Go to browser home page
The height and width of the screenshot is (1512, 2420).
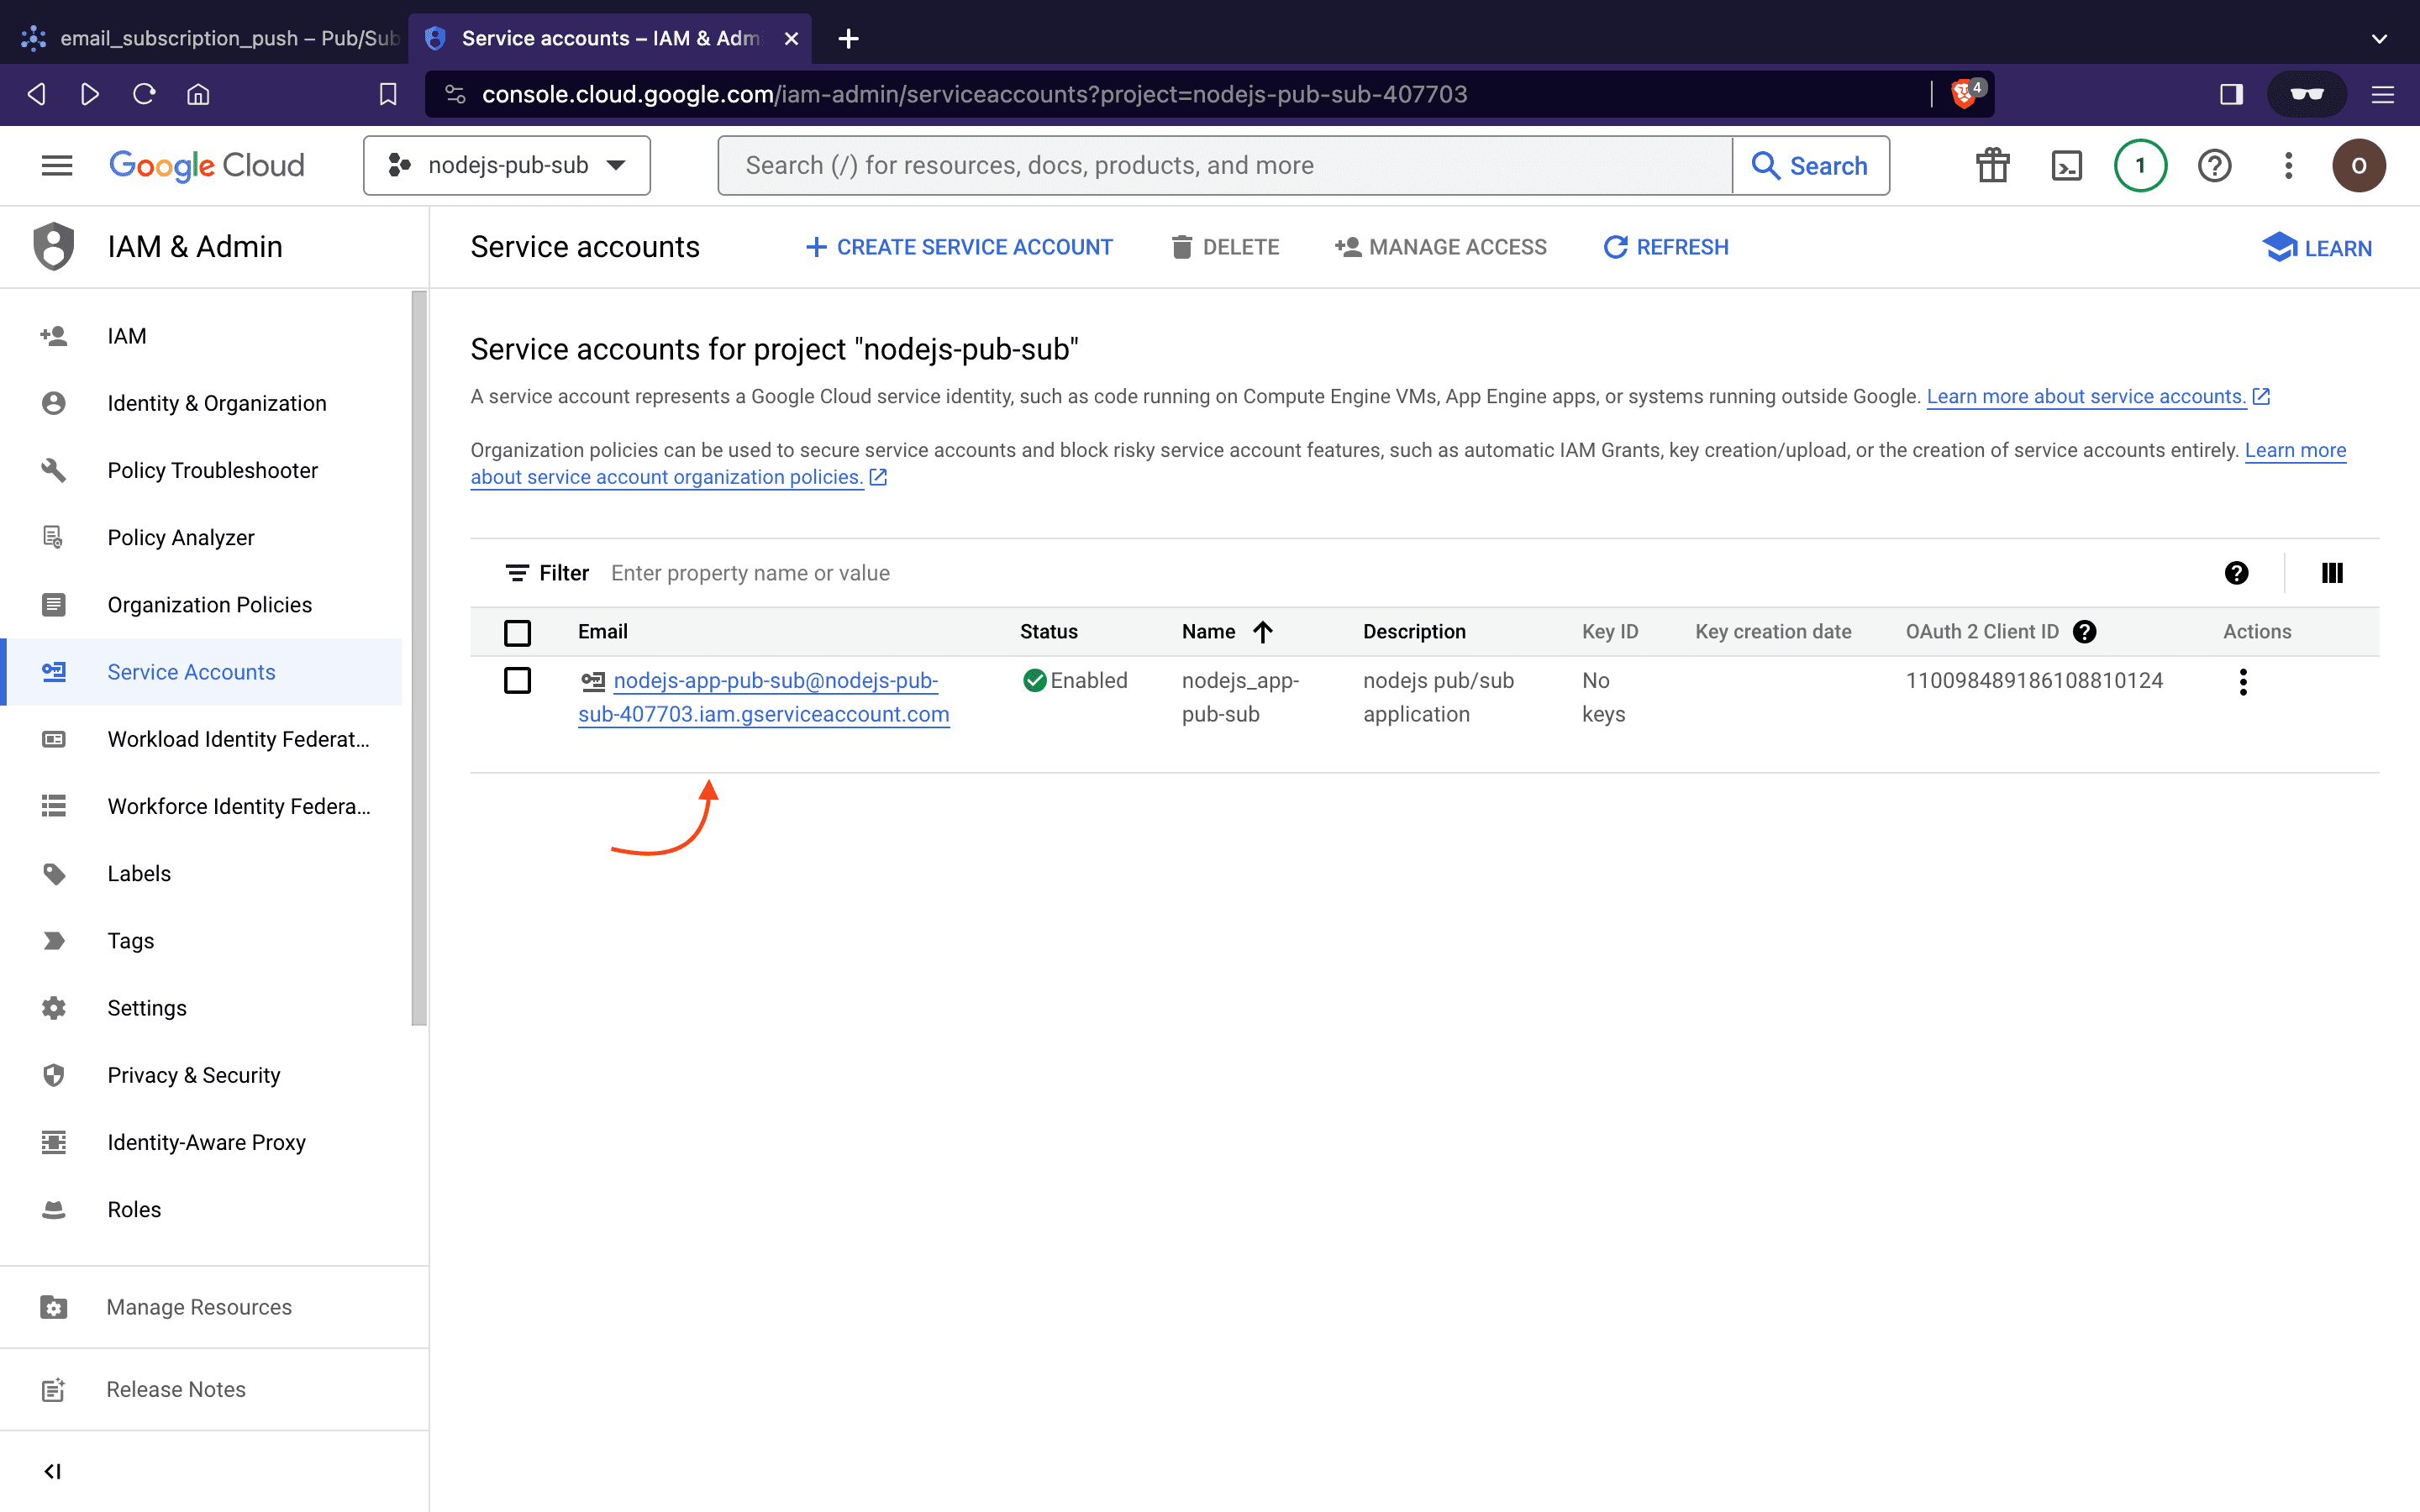[198, 94]
